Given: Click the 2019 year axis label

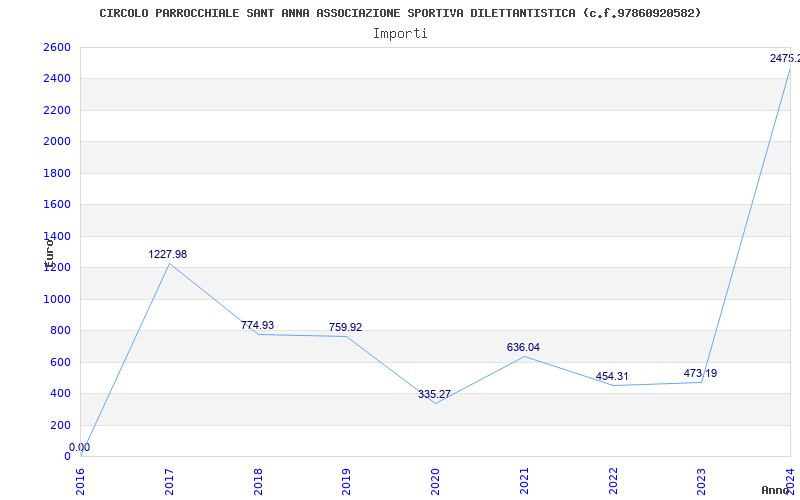Looking at the screenshot, I should tap(346, 480).
